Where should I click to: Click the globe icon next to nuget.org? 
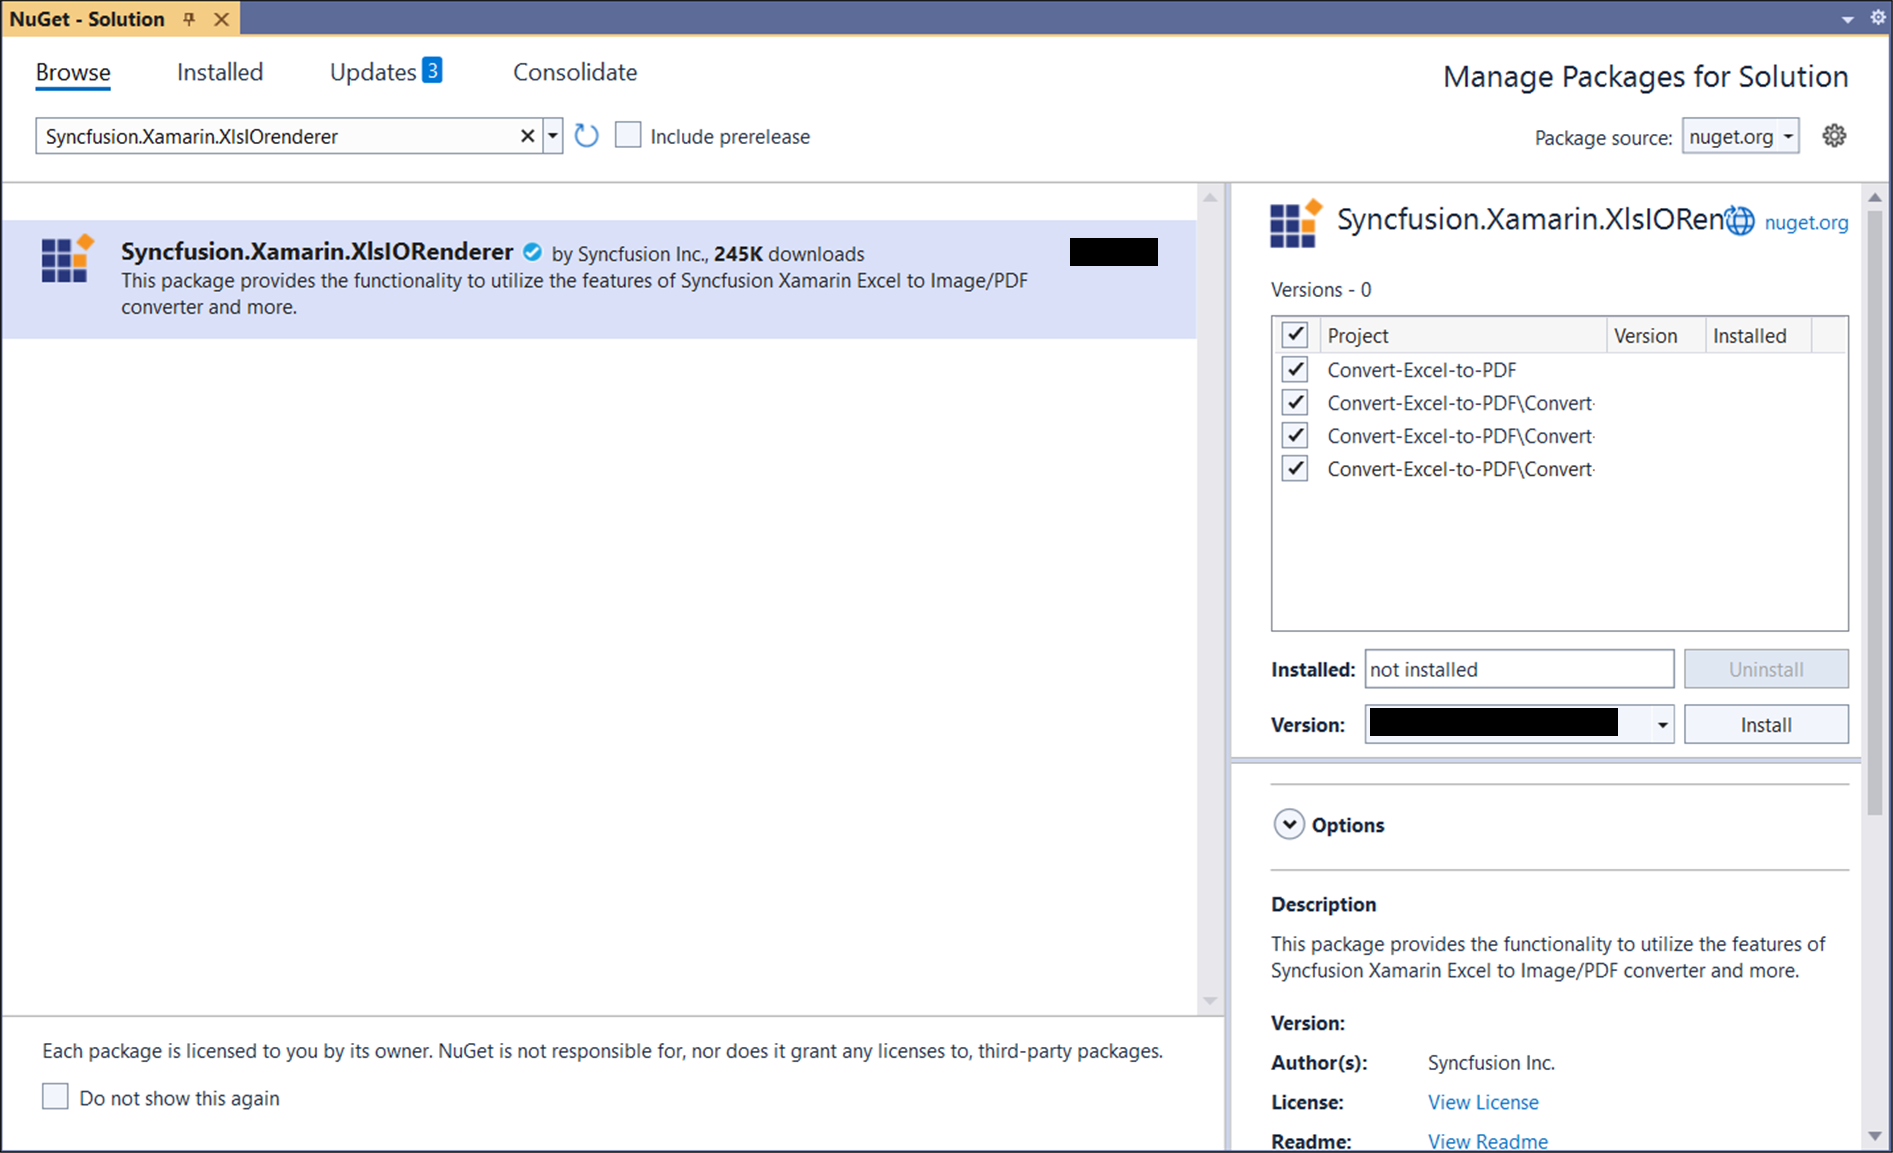[1740, 221]
